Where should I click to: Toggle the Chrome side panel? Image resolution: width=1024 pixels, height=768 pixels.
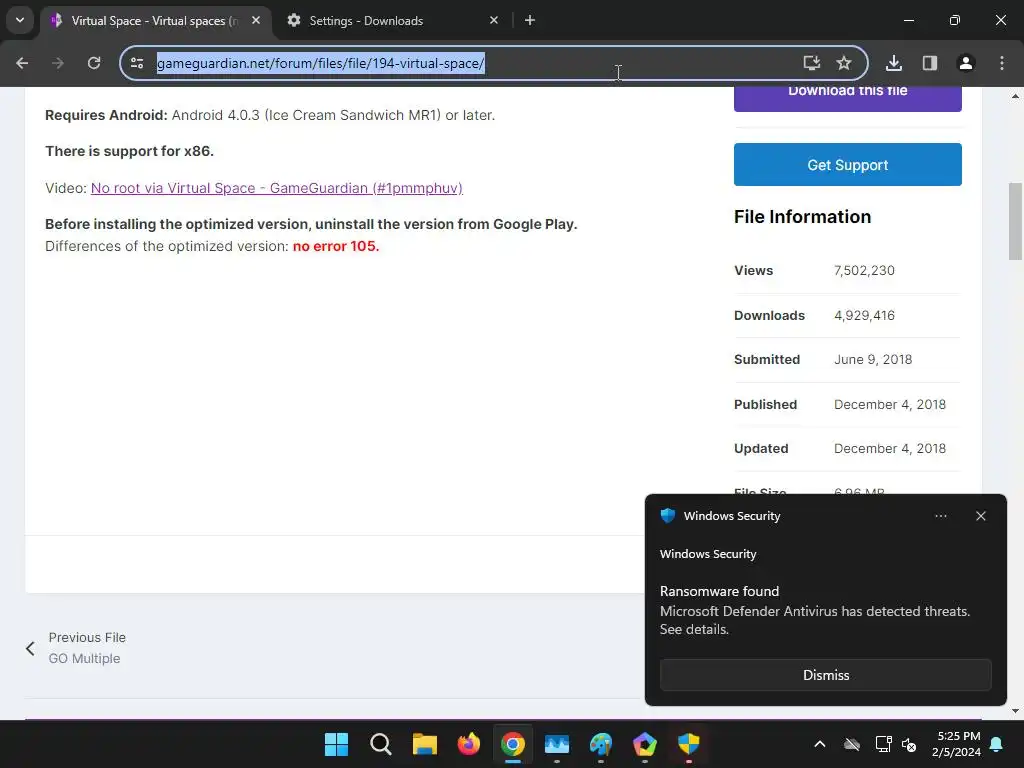[x=929, y=63]
